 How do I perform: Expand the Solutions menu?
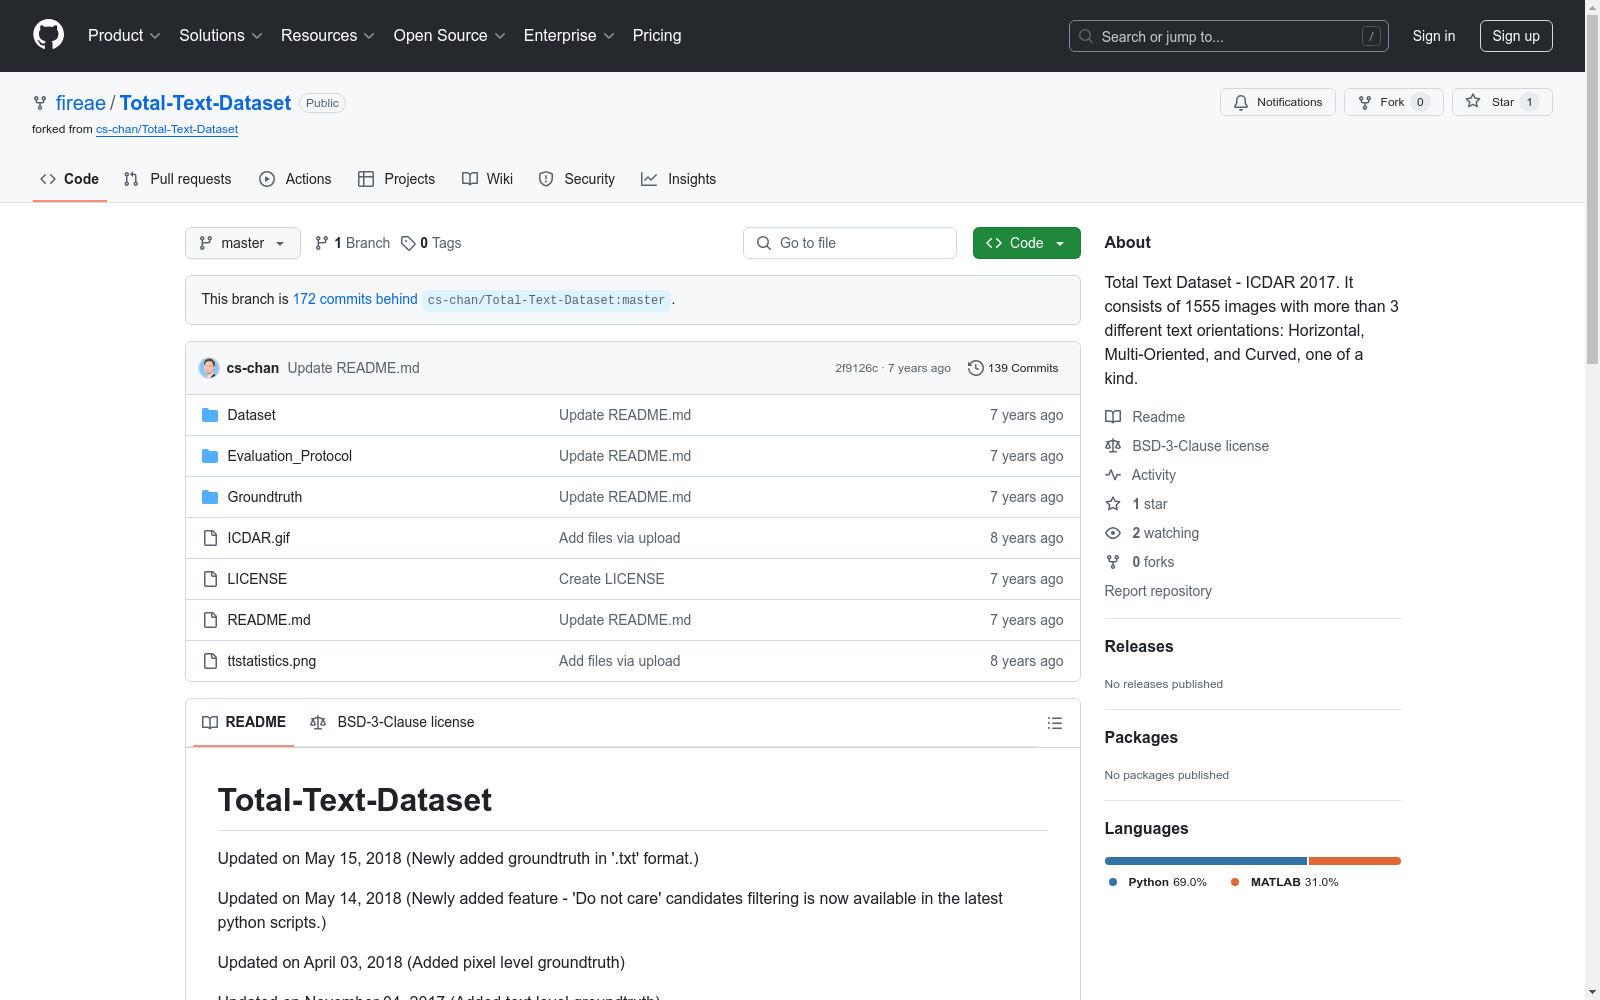pyautogui.click(x=220, y=35)
